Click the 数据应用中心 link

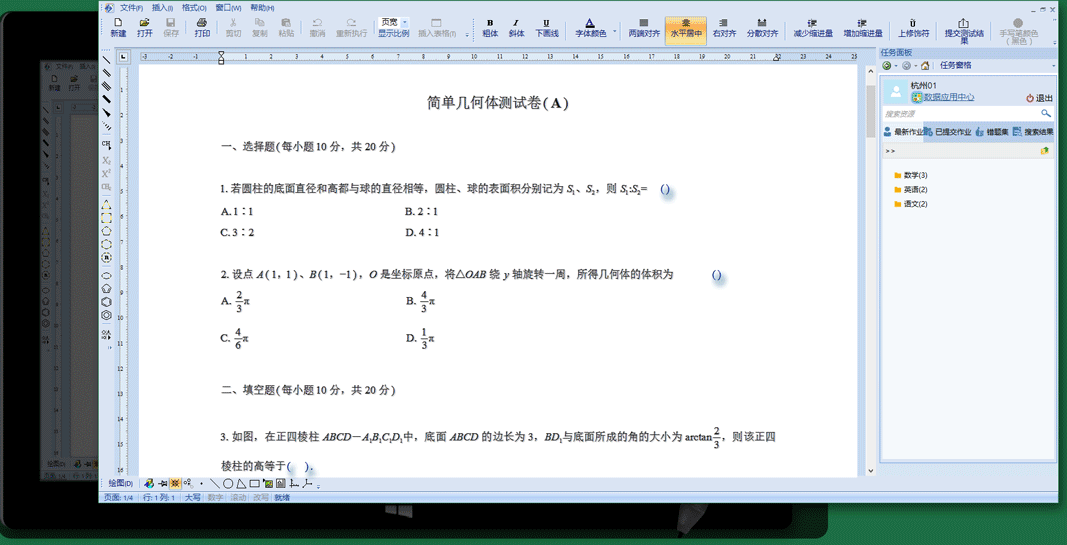tap(947, 98)
